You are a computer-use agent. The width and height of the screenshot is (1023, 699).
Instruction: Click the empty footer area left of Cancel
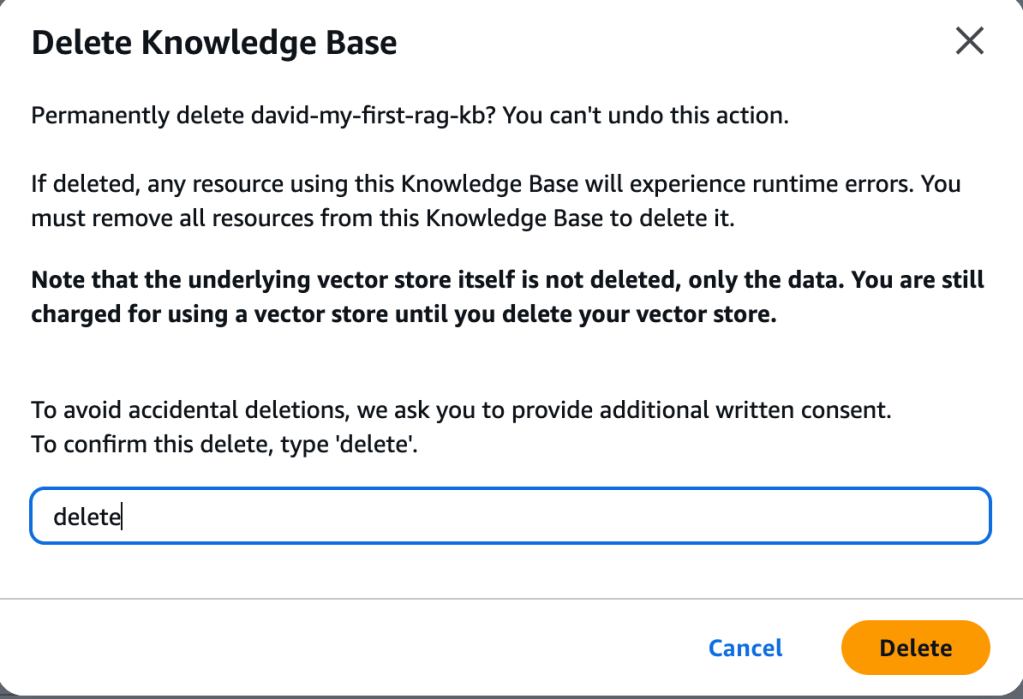(x=350, y=648)
